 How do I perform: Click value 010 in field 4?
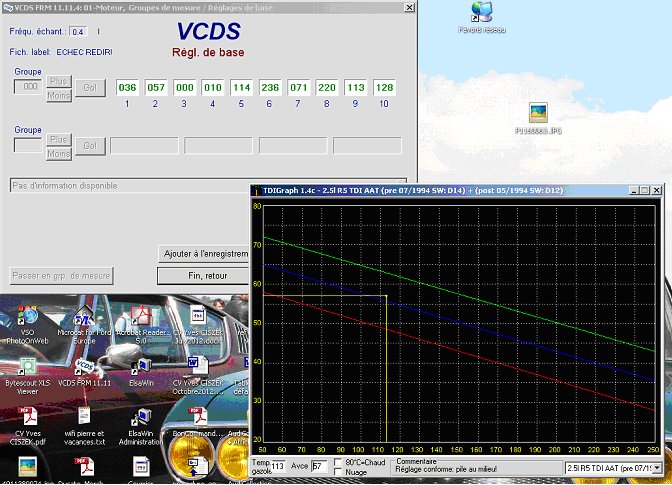[213, 88]
